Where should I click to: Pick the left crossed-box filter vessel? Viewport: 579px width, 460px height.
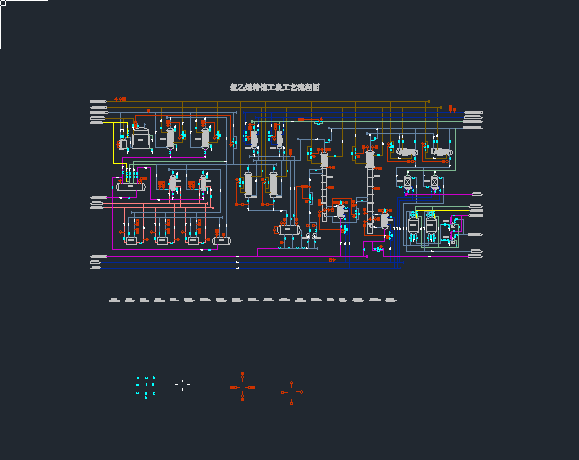tap(407, 182)
